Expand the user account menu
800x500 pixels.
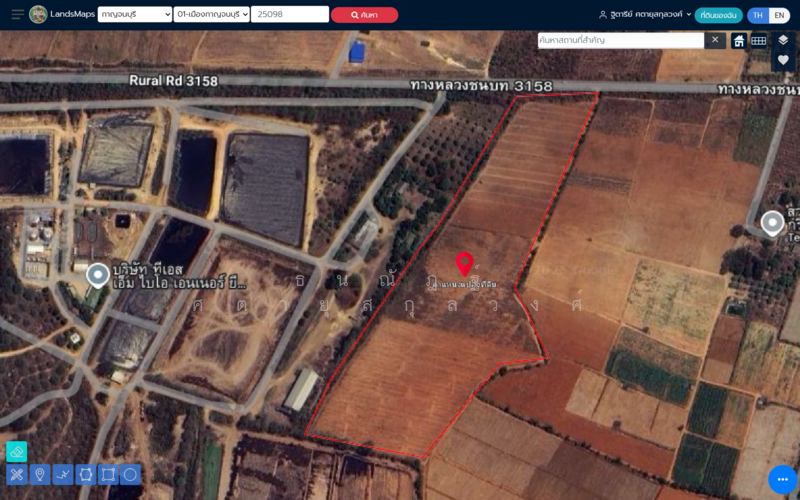[645, 15]
